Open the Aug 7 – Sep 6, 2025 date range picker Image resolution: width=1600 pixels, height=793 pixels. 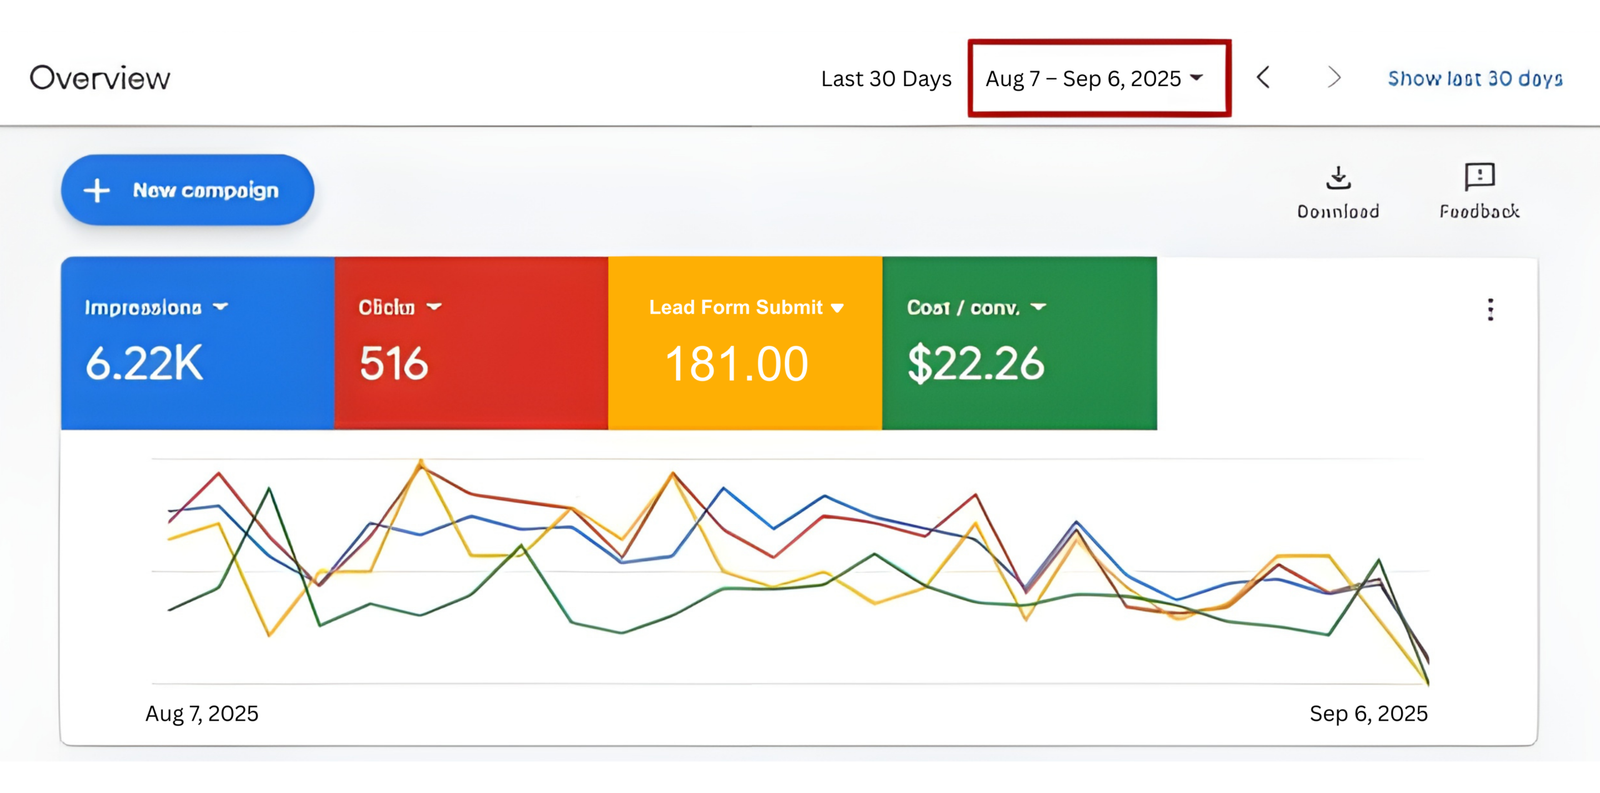click(x=1097, y=79)
